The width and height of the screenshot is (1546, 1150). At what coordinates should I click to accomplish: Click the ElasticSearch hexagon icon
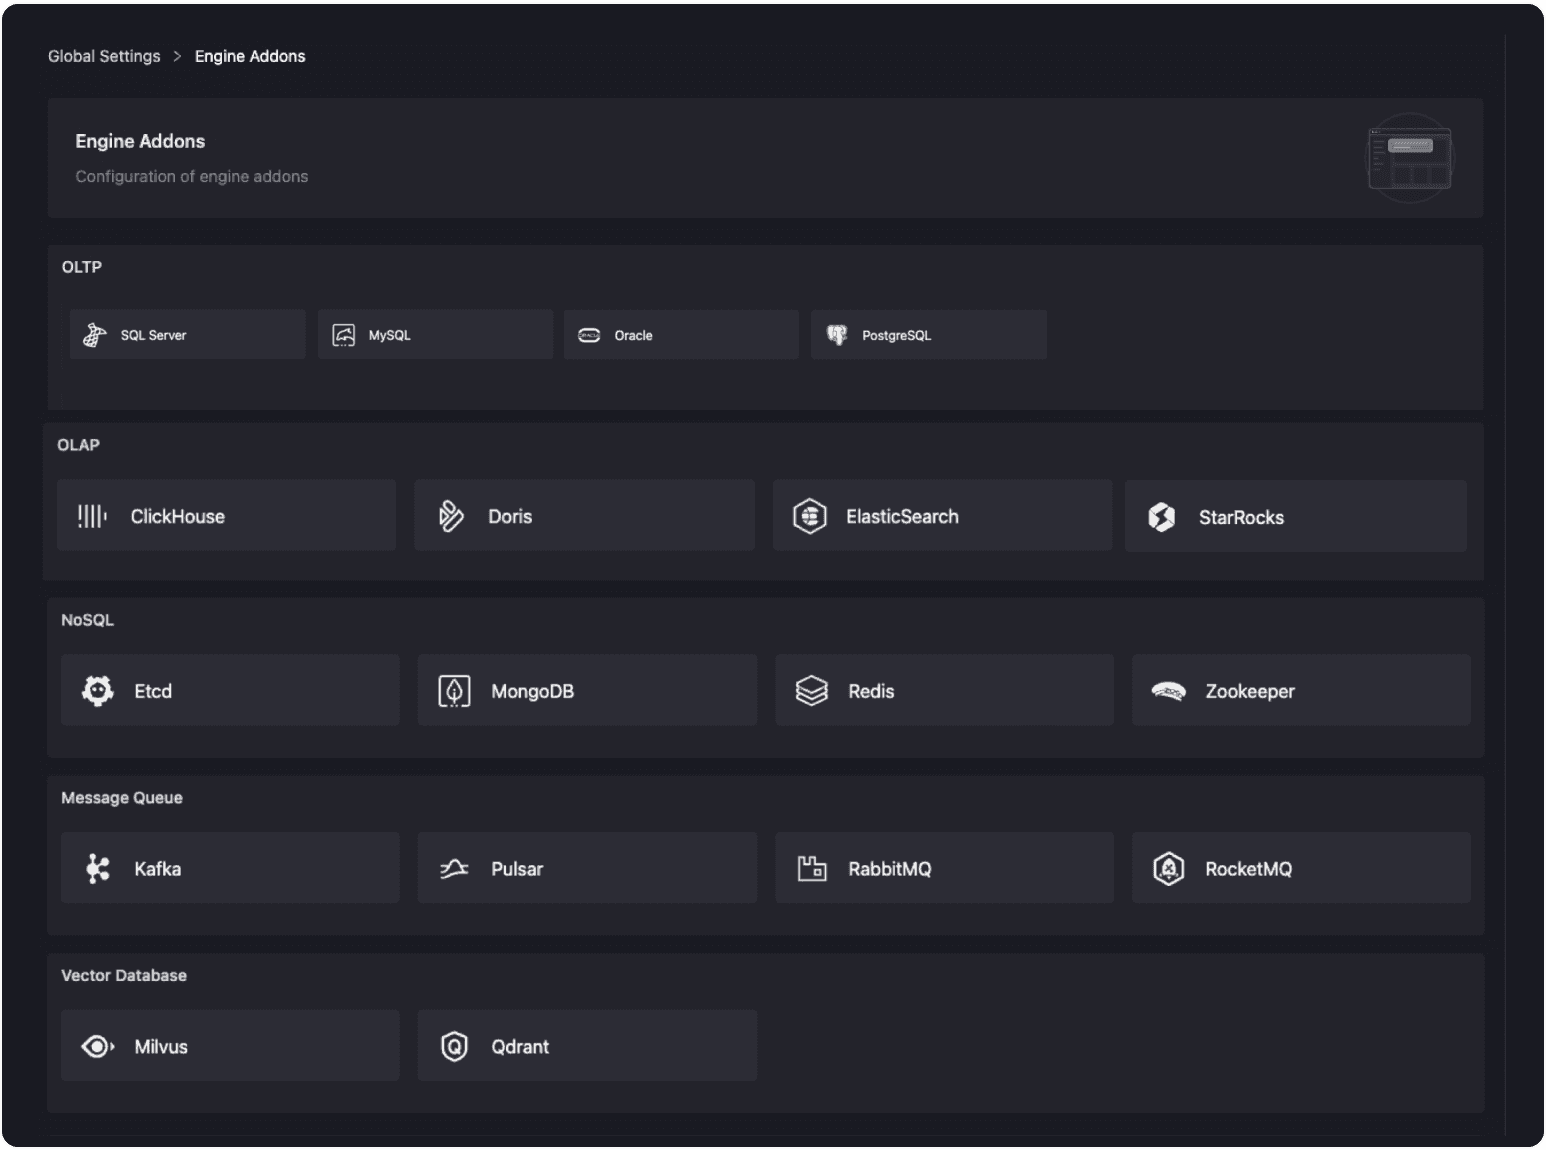tap(809, 516)
